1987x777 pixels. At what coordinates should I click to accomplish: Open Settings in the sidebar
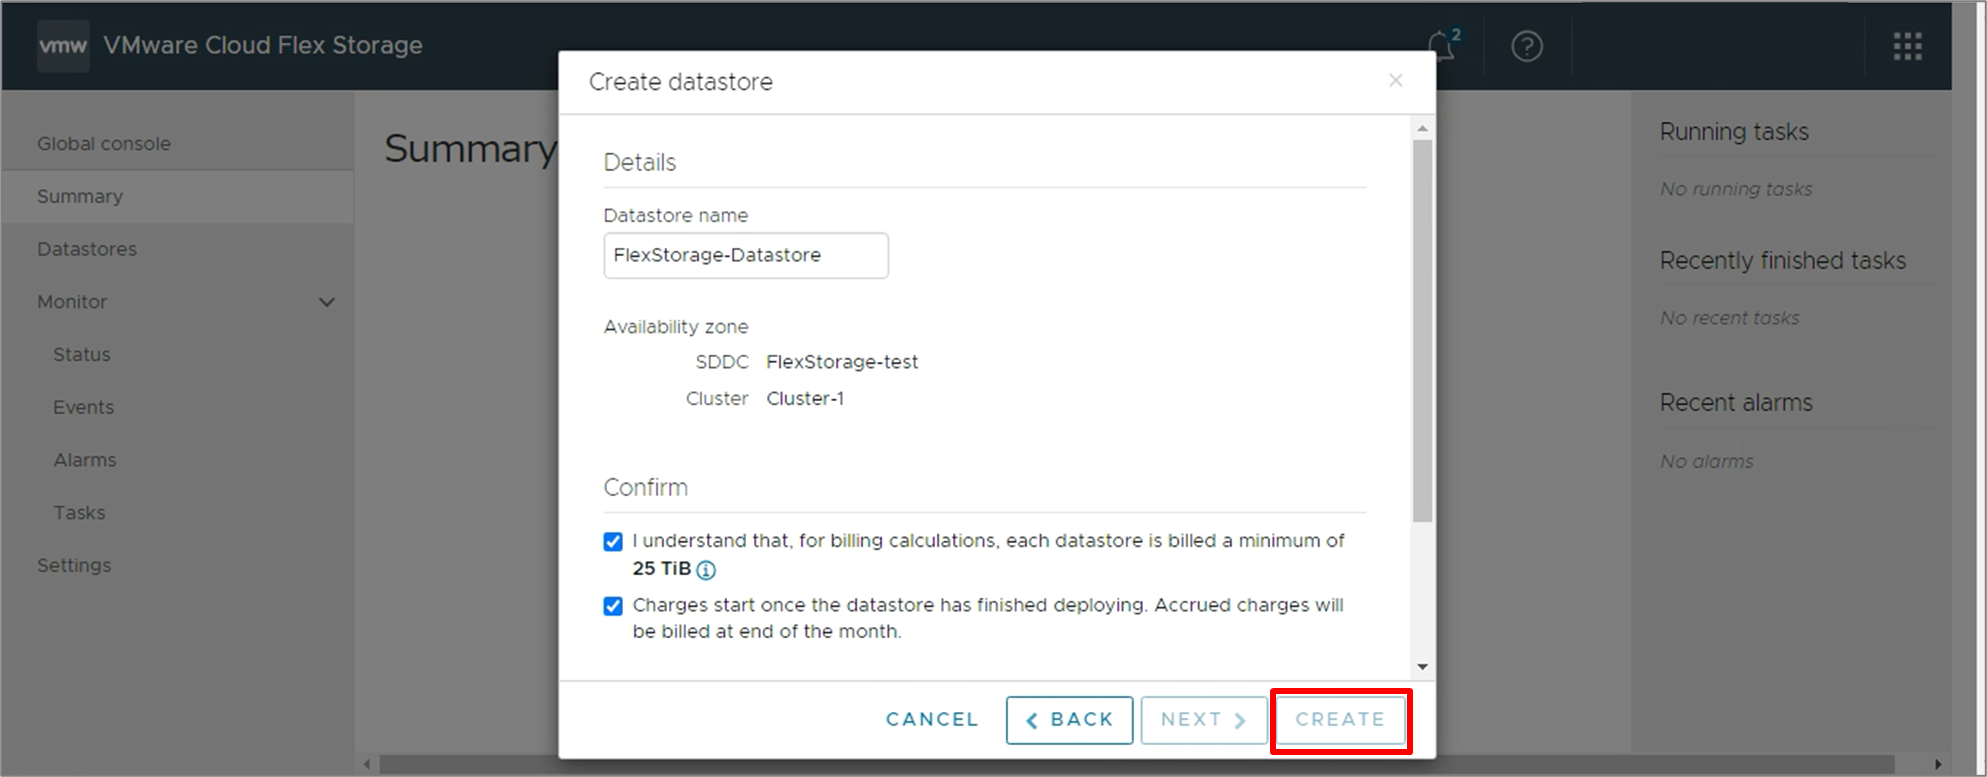pyautogui.click(x=74, y=566)
